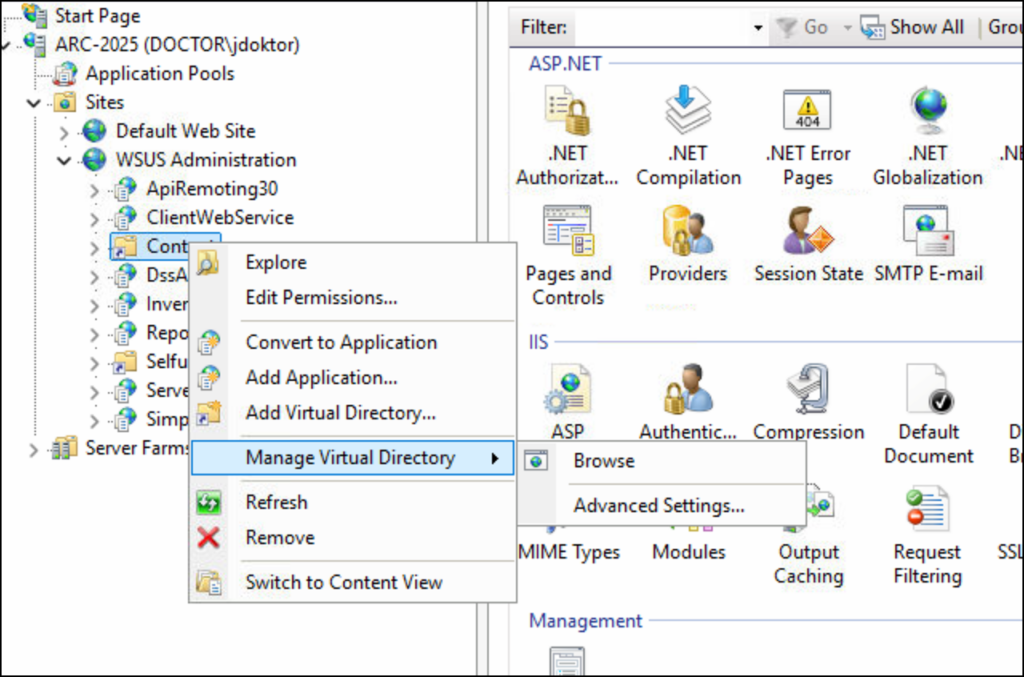Type in the Filter text field

point(660,28)
